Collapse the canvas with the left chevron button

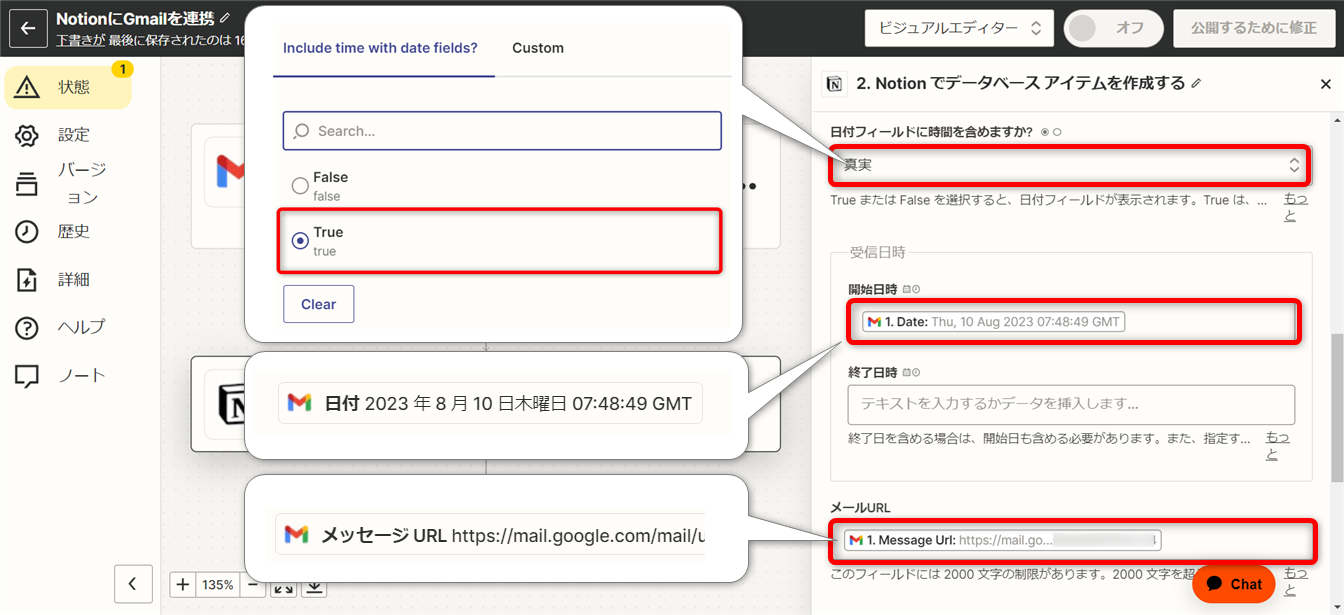tap(133, 584)
